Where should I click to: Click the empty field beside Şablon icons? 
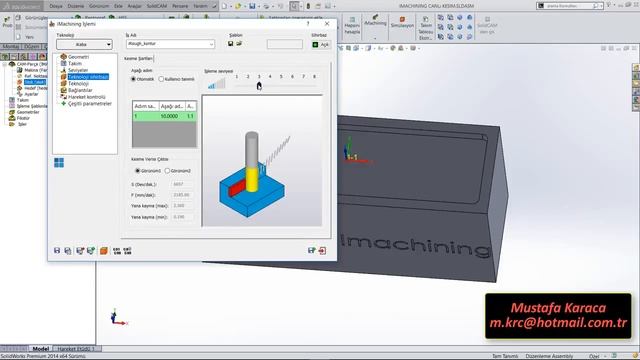pyautogui.click(x=284, y=44)
